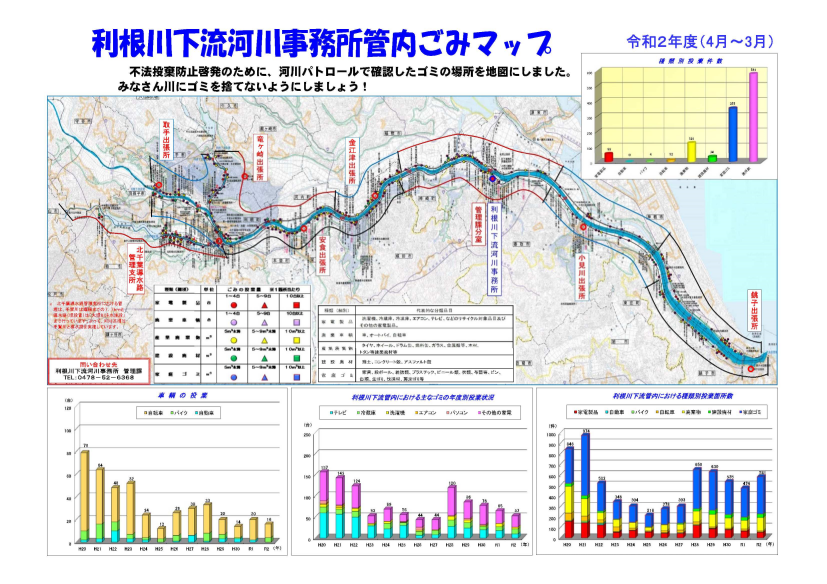Click the blue ring marker above 利根川下流河川事務所 label
Screen dimensions: 827x584
492,179
